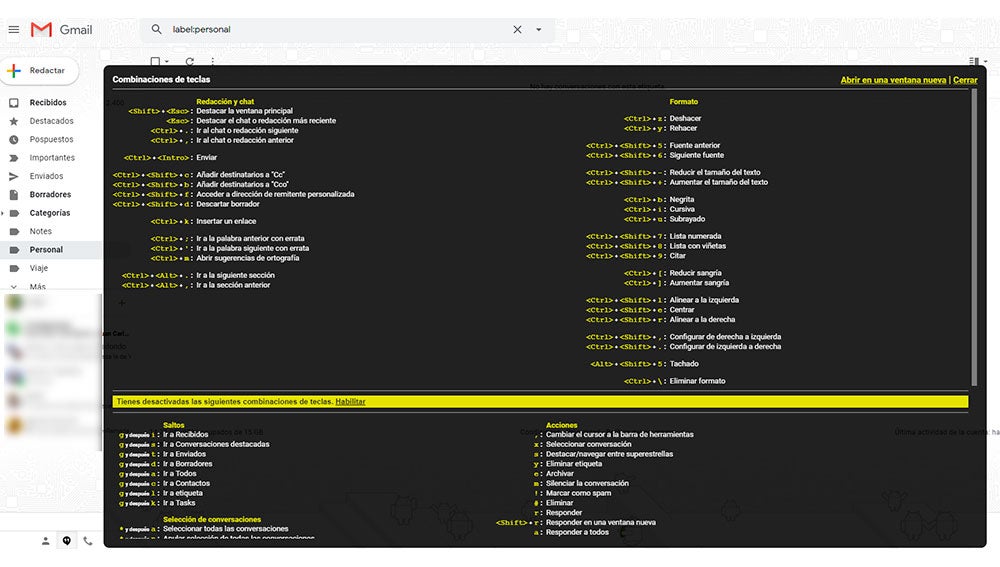Click the plus icon in the chat list
The image size is (1000, 567).
[122, 303]
